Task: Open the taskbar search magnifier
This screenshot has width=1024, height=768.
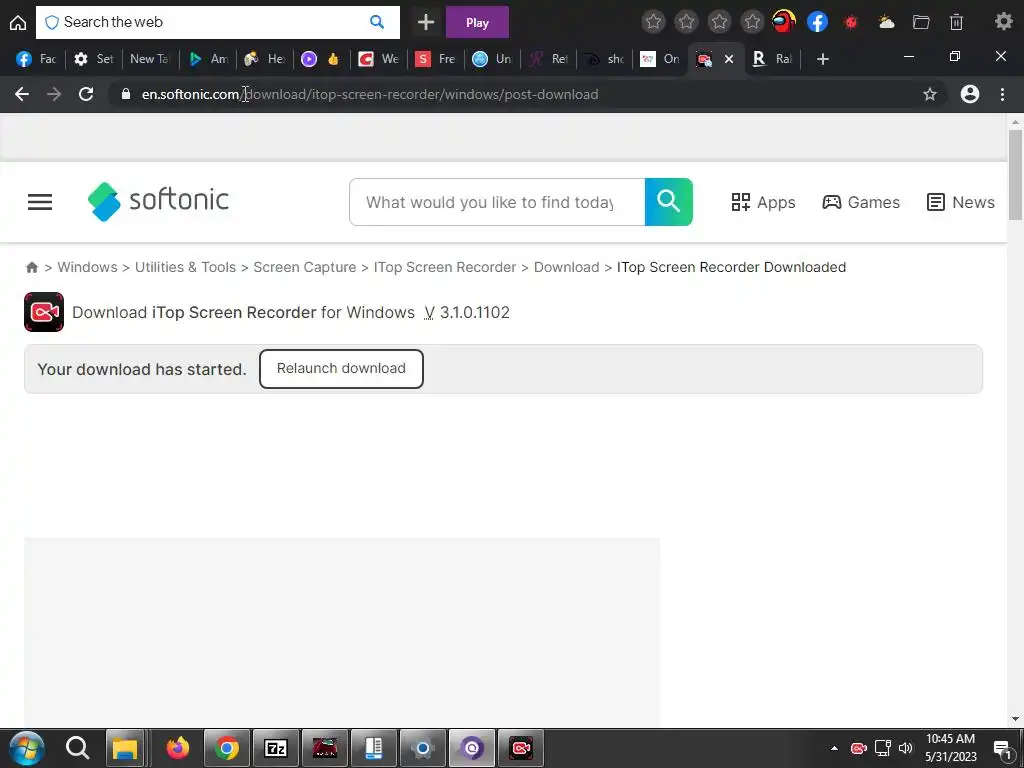Action: tap(77, 748)
